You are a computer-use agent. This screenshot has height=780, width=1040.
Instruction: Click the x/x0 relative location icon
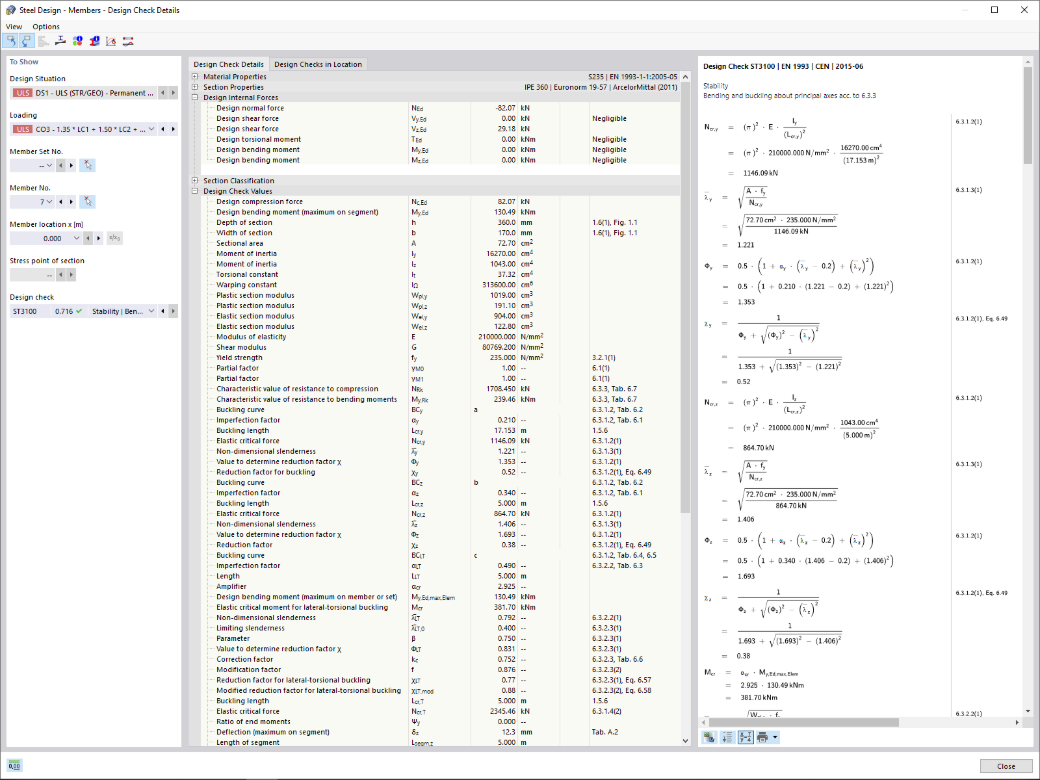click(114, 238)
